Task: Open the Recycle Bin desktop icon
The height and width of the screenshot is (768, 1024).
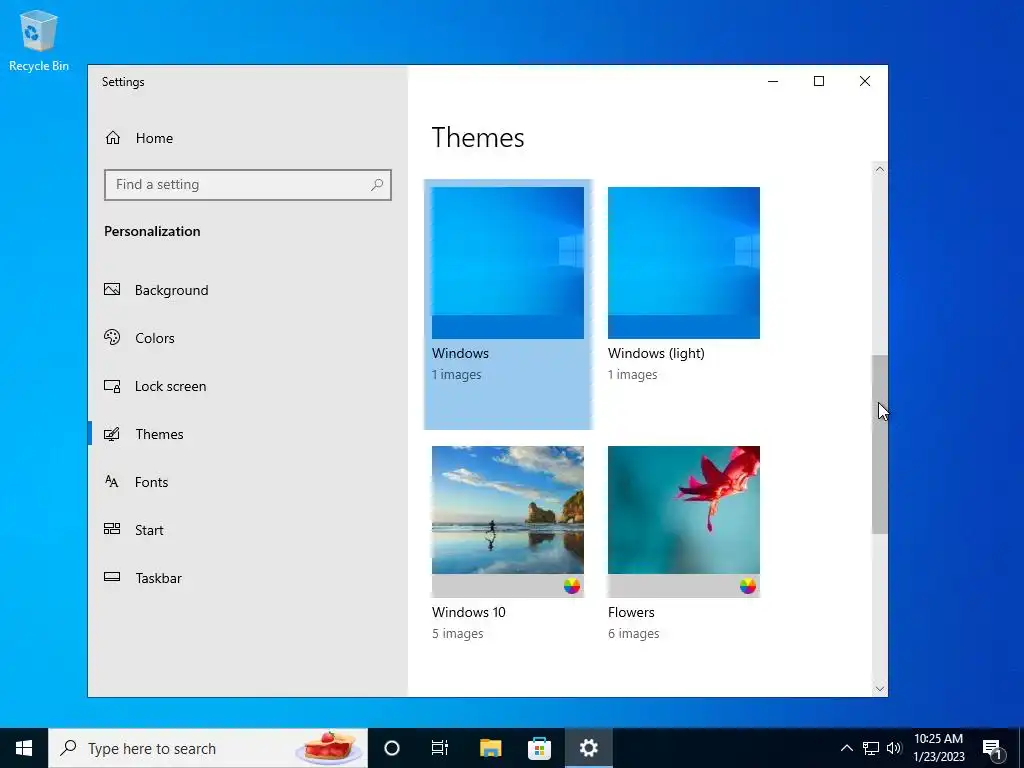Action: tap(39, 40)
